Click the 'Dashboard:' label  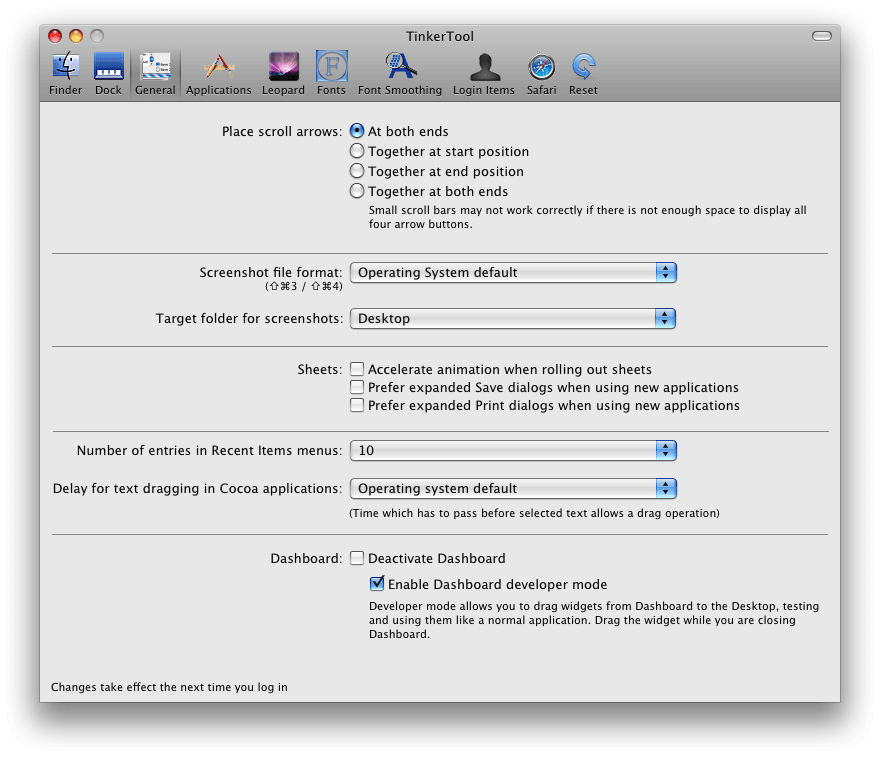[306, 558]
